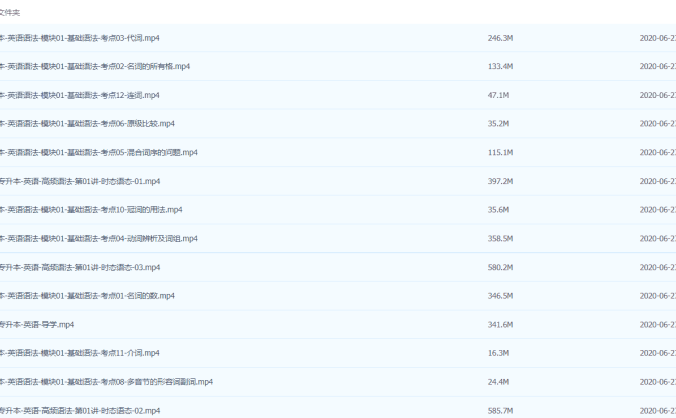
Task: Open the 考点01-名词的数.mp4 file
Action: [88, 296]
